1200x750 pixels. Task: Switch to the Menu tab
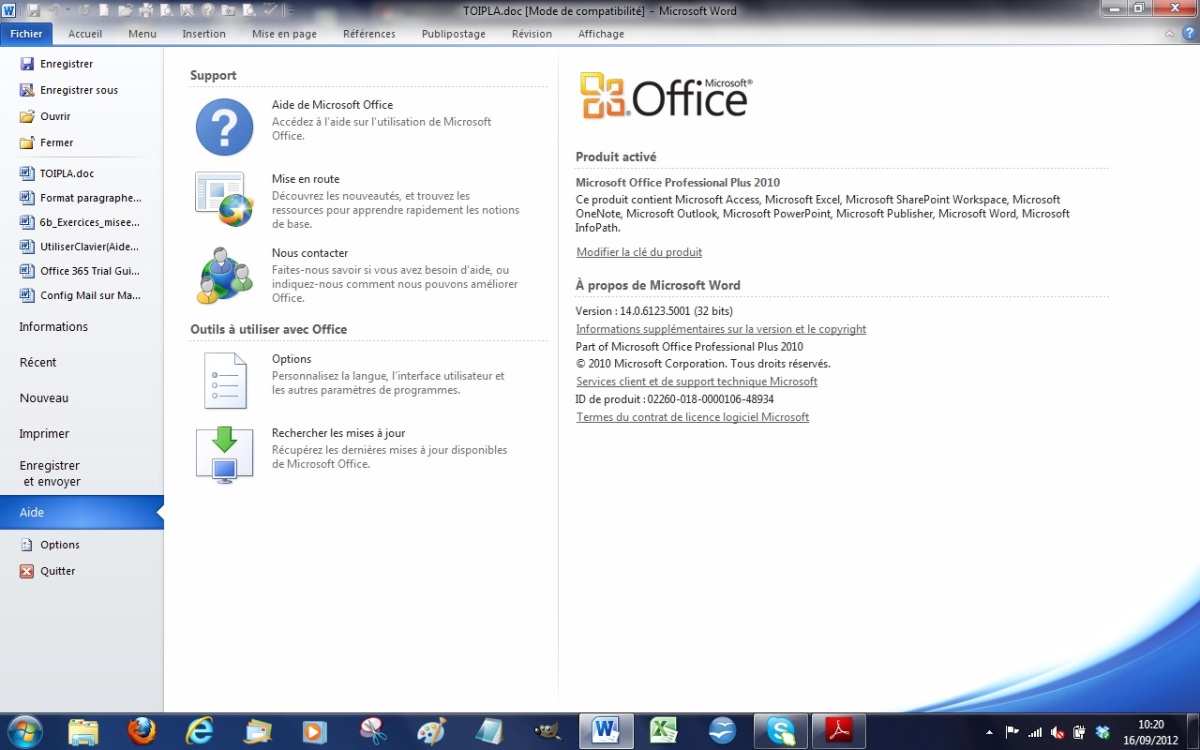point(142,33)
